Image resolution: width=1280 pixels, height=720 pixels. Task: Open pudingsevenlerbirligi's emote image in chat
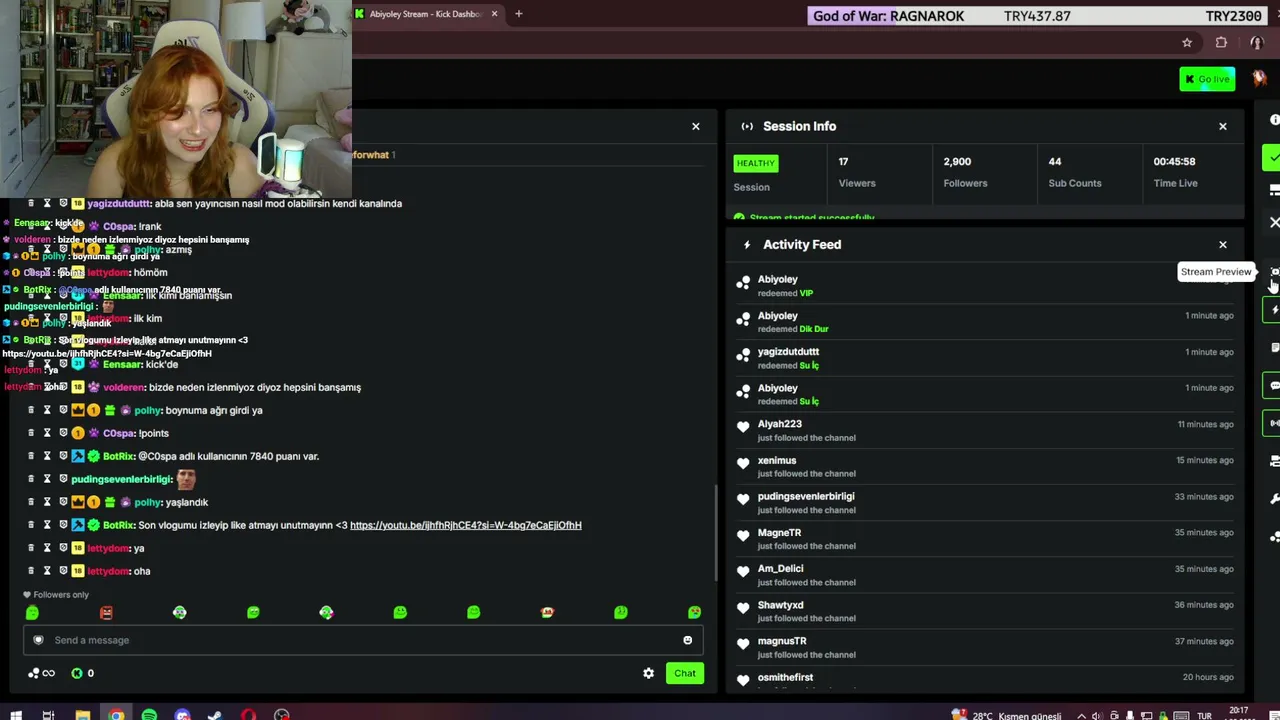pyautogui.click(x=186, y=479)
